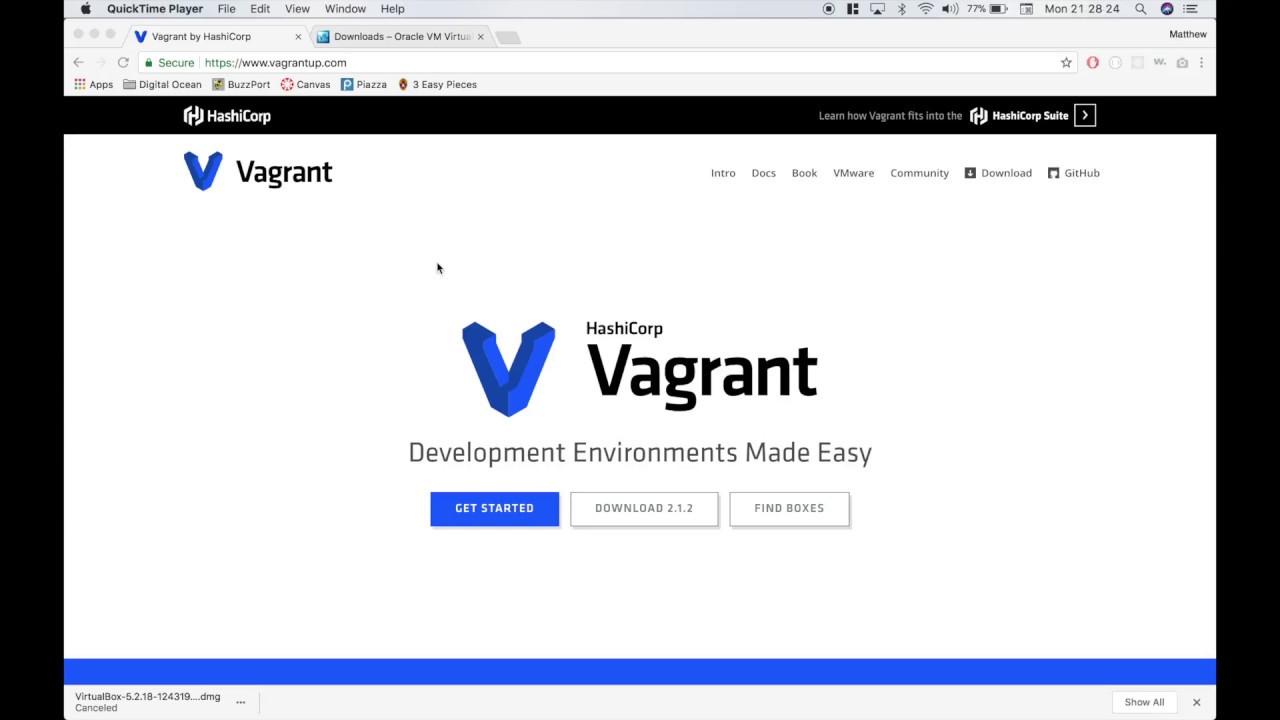Click the battery status icon
This screenshot has width=1280, height=720.
[998, 9]
